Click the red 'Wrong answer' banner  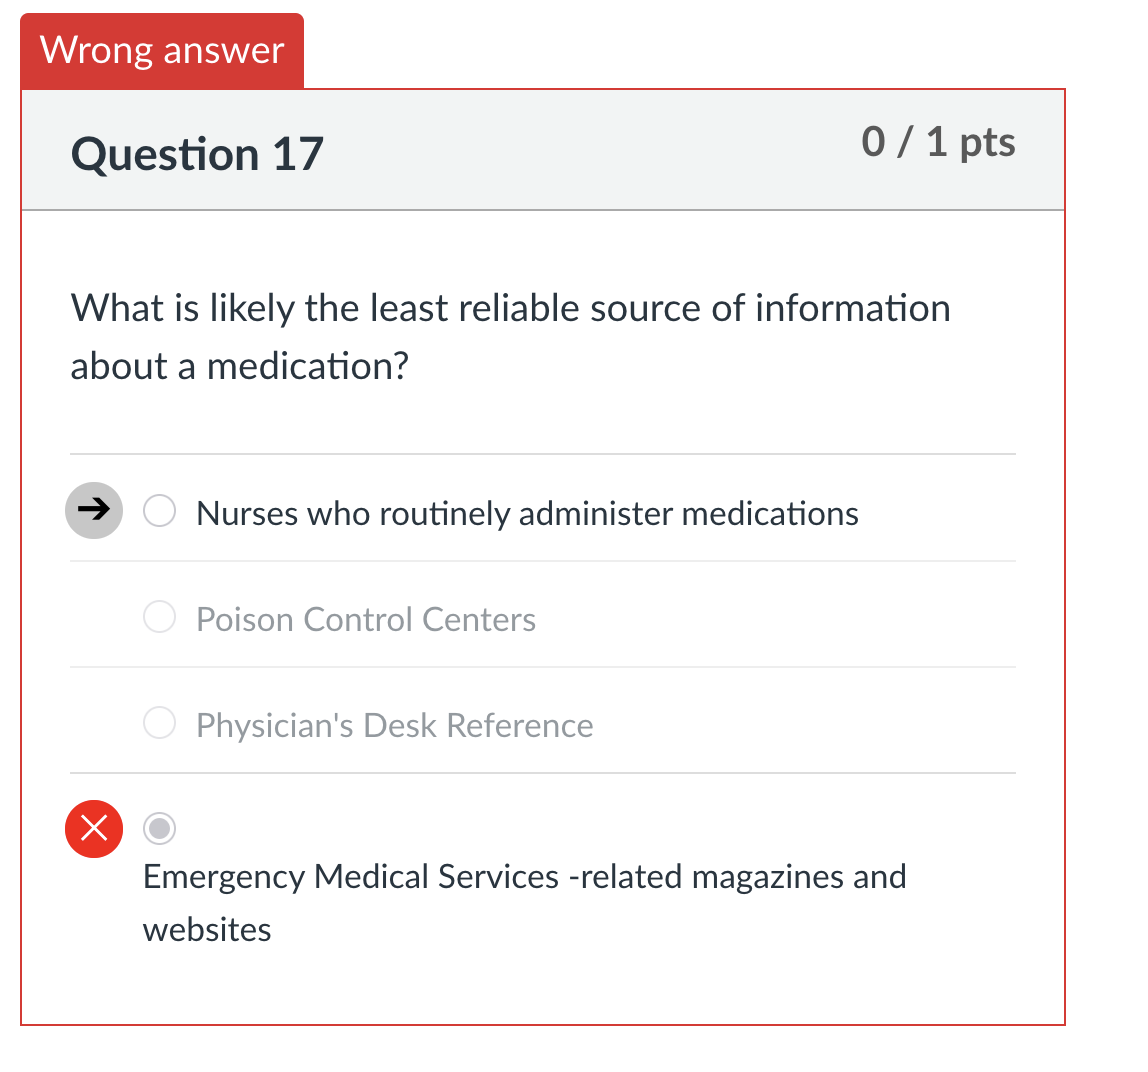(x=162, y=50)
